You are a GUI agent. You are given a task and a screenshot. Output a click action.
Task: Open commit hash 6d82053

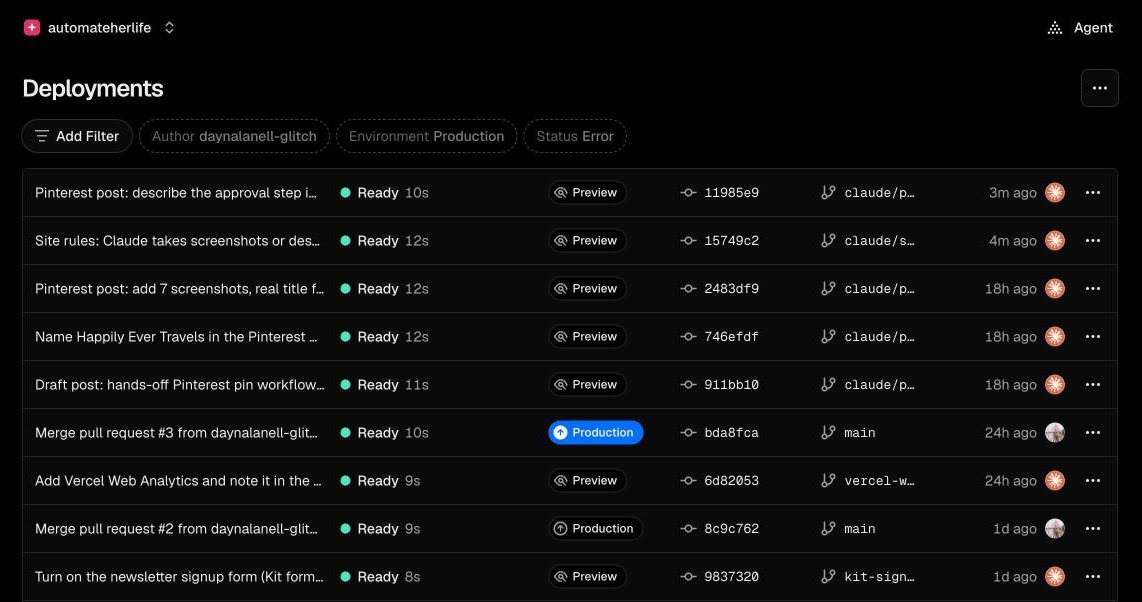(x=731, y=481)
